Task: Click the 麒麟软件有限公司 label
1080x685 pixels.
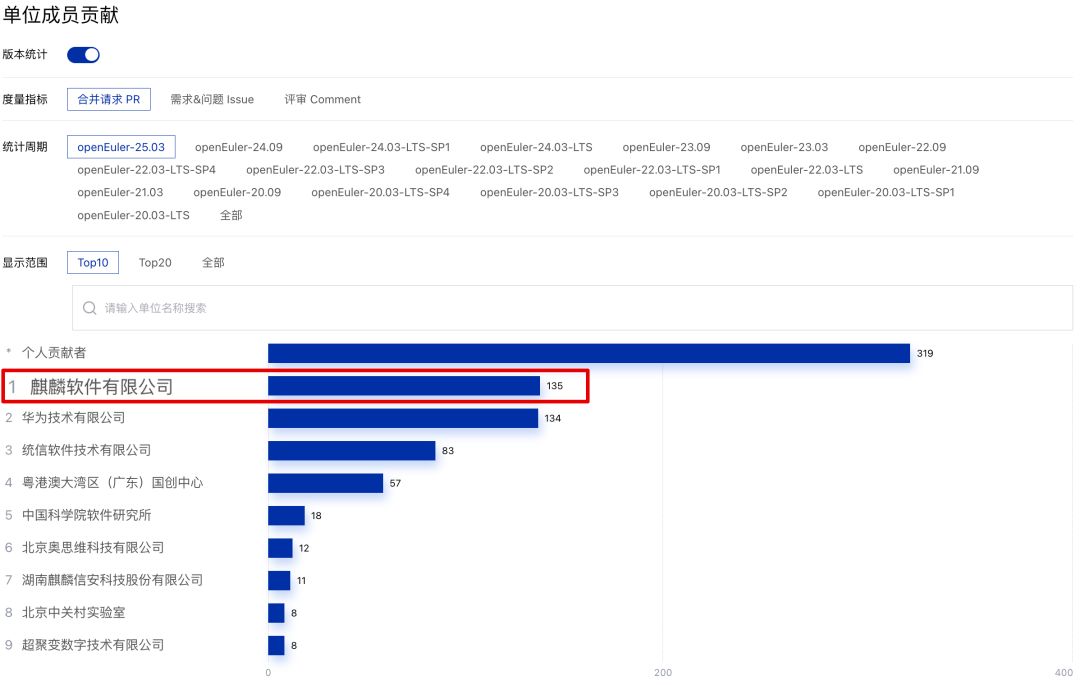Action: click(101, 387)
